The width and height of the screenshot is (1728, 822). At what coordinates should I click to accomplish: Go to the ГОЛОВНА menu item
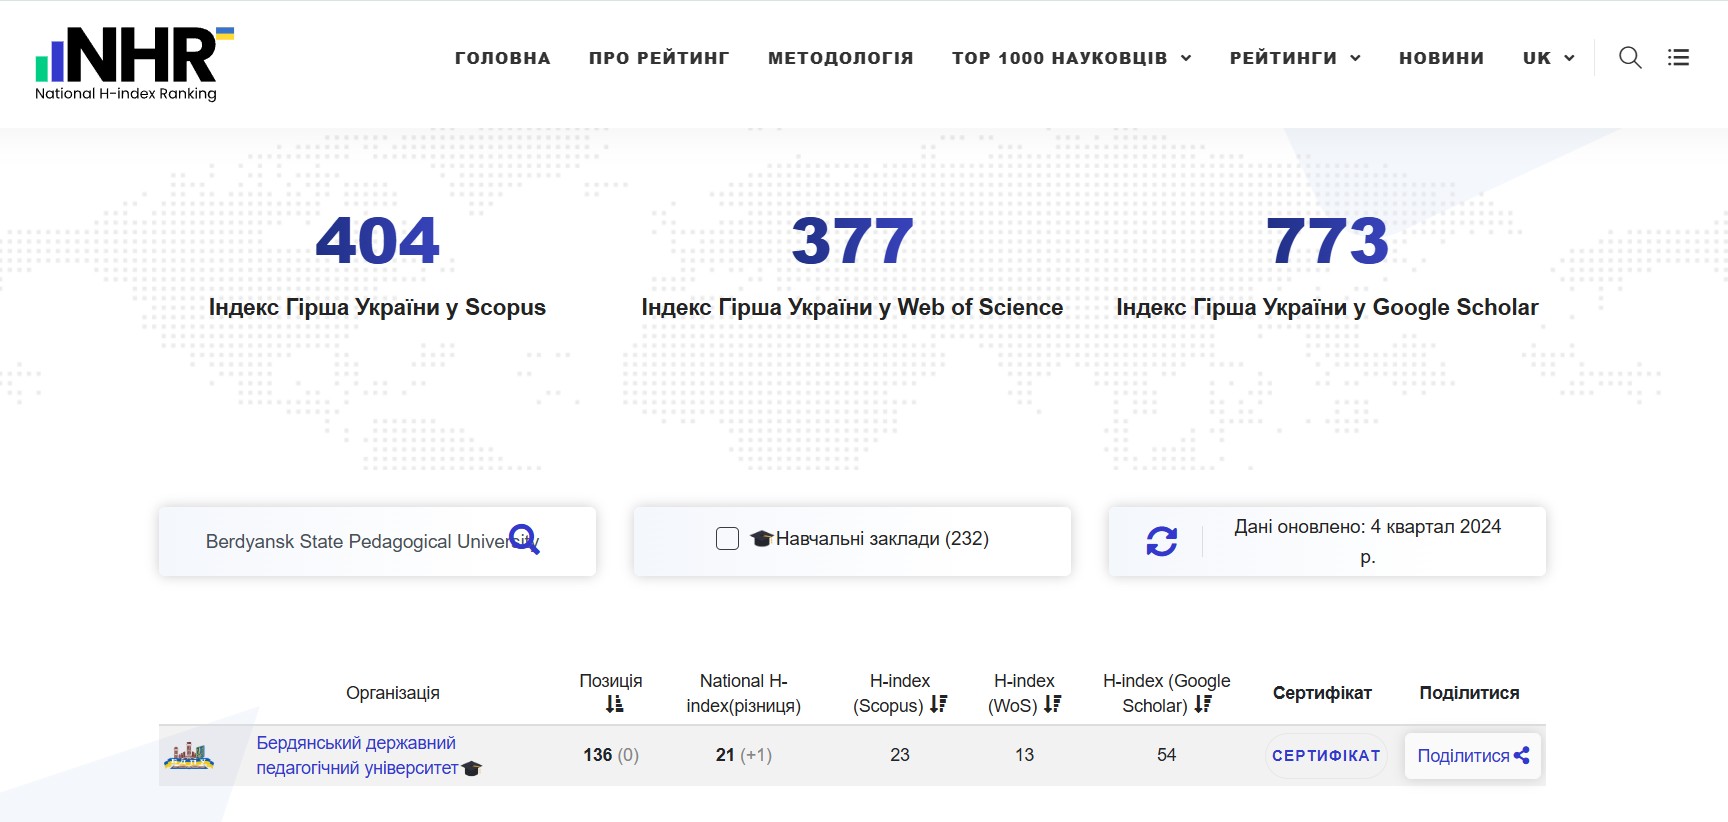coord(502,58)
